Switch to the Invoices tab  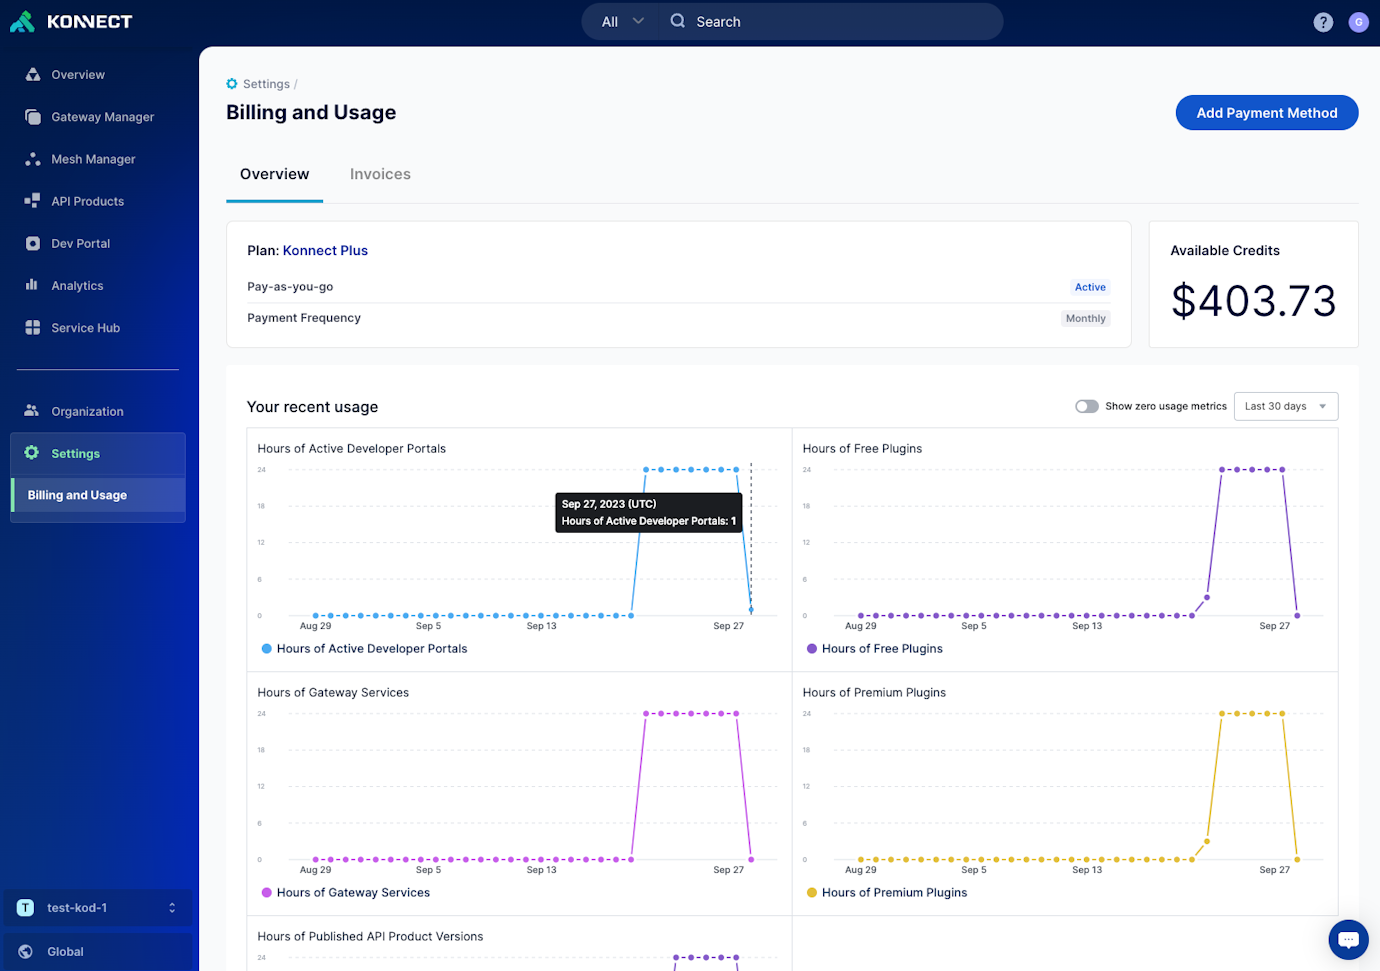pyautogui.click(x=380, y=173)
